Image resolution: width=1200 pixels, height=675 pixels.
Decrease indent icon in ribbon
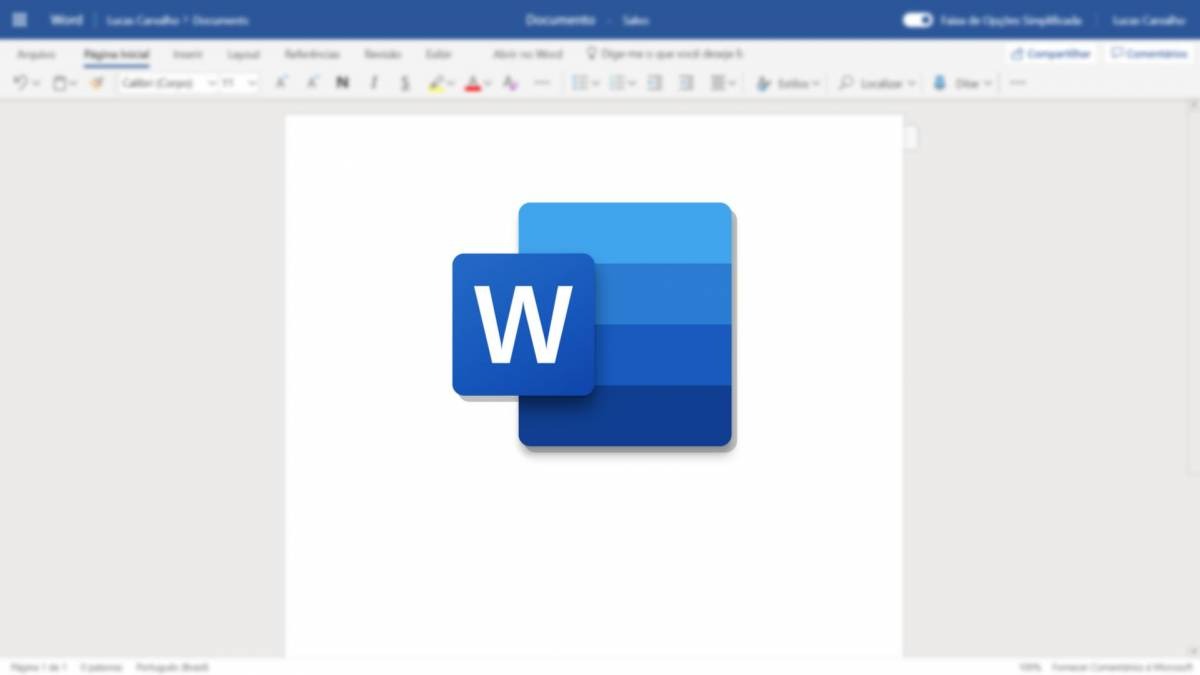point(655,84)
